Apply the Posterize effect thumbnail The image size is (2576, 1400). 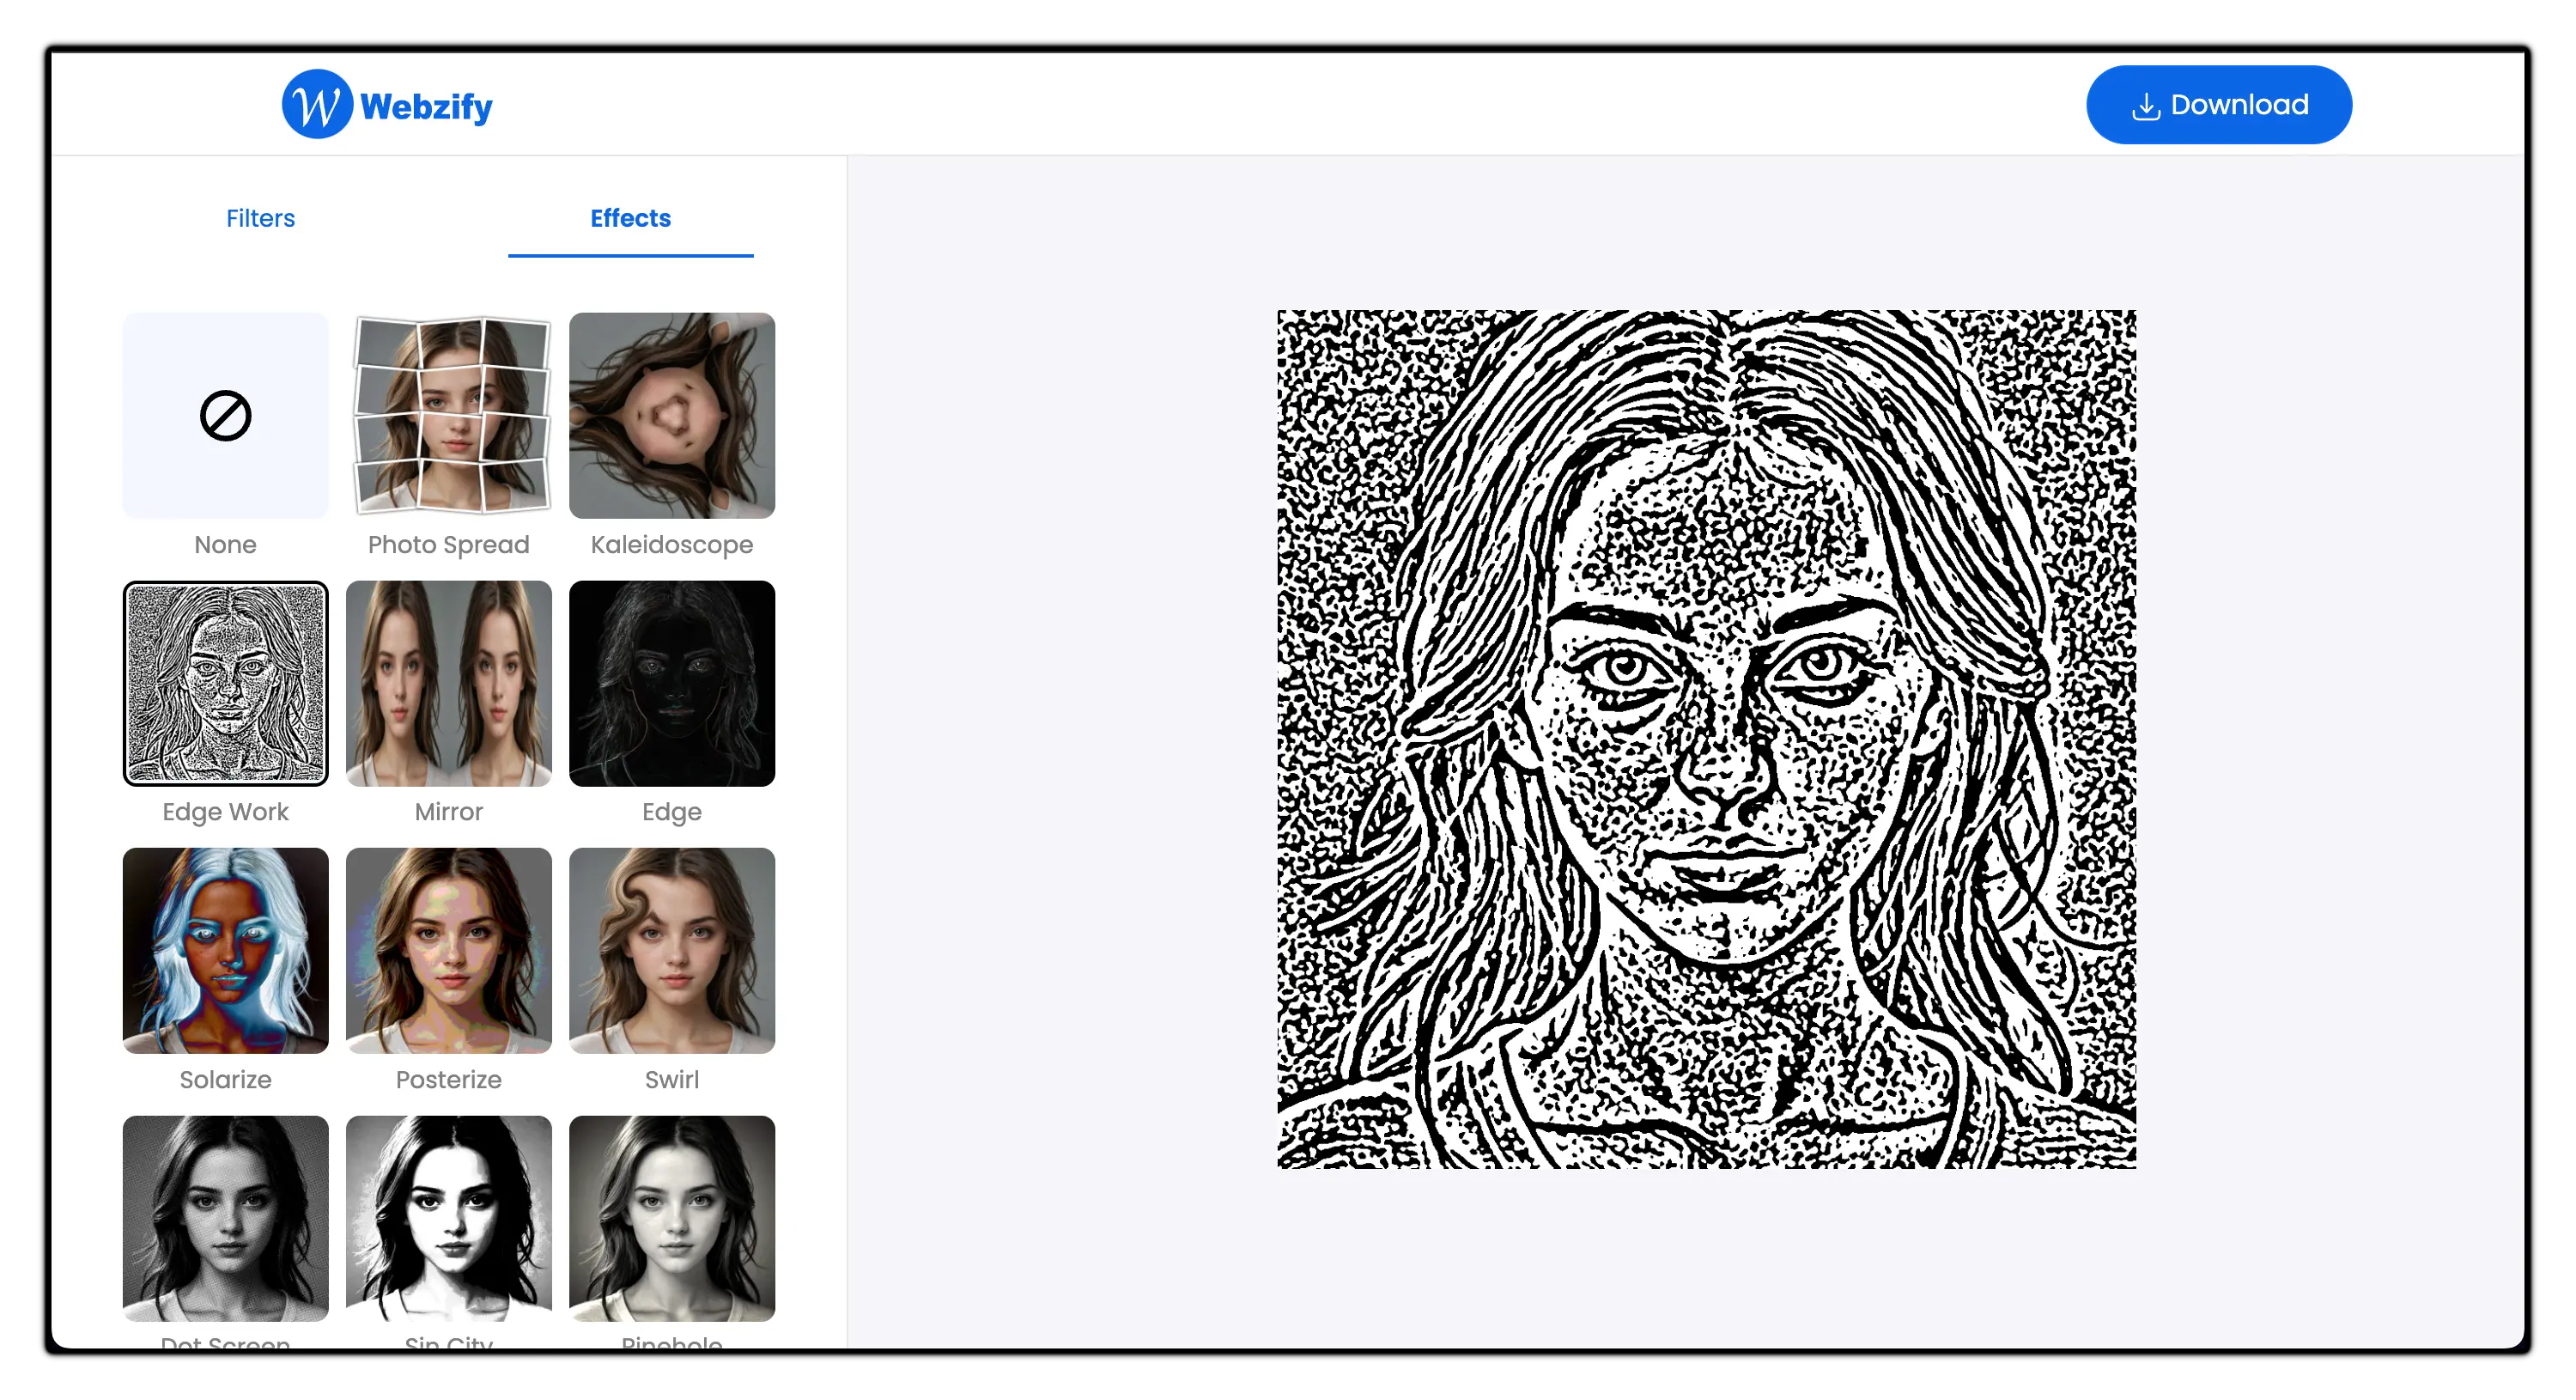(448, 951)
